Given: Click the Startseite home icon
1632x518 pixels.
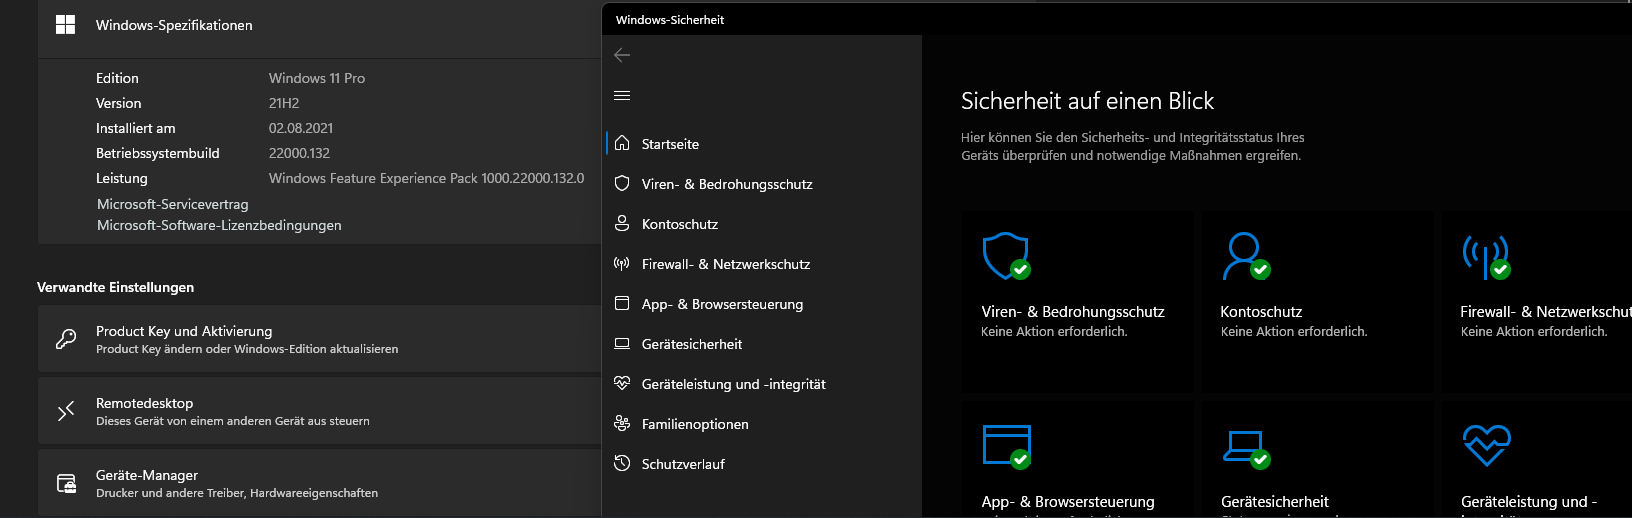Looking at the screenshot, I should 622,144.
